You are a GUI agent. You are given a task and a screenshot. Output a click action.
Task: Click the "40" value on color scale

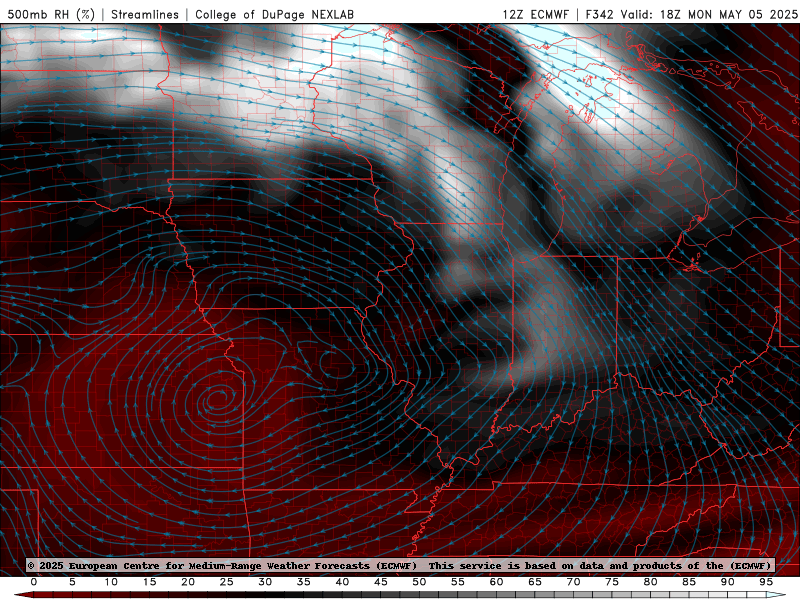[342, 582]
